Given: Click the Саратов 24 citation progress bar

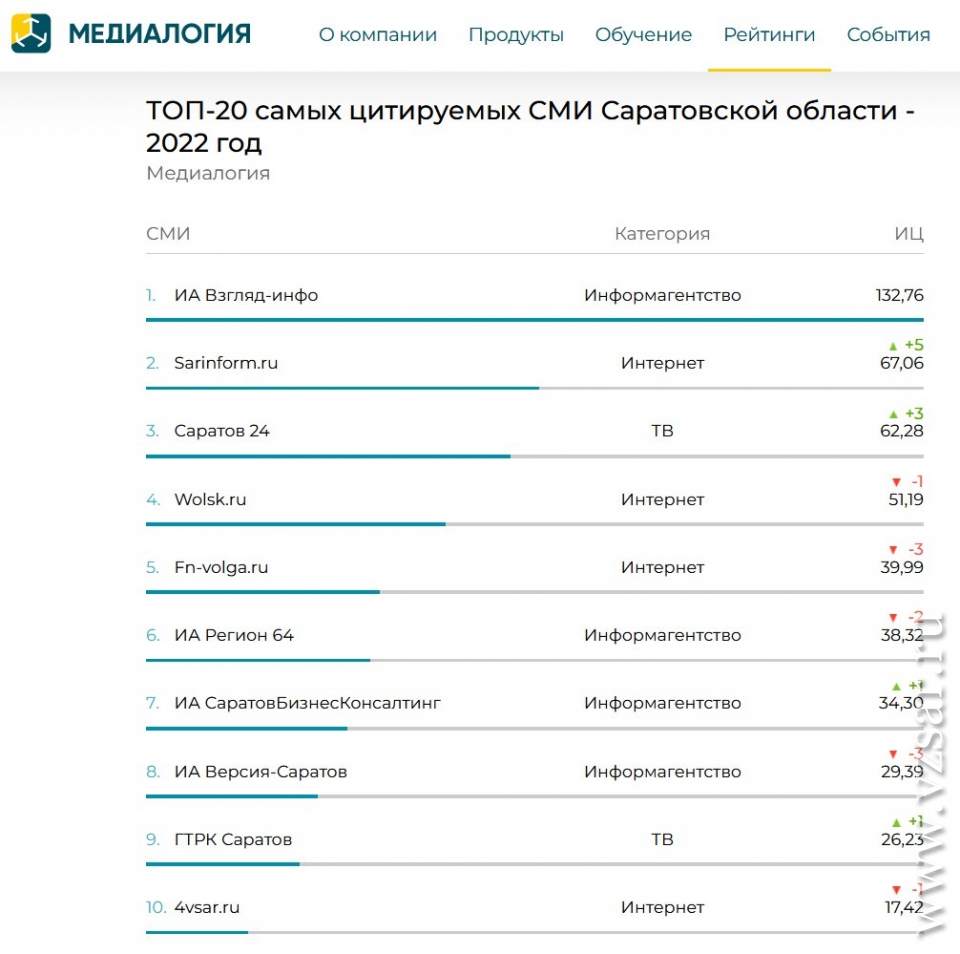Looking at the screenshot, I should tap(534, 457).
